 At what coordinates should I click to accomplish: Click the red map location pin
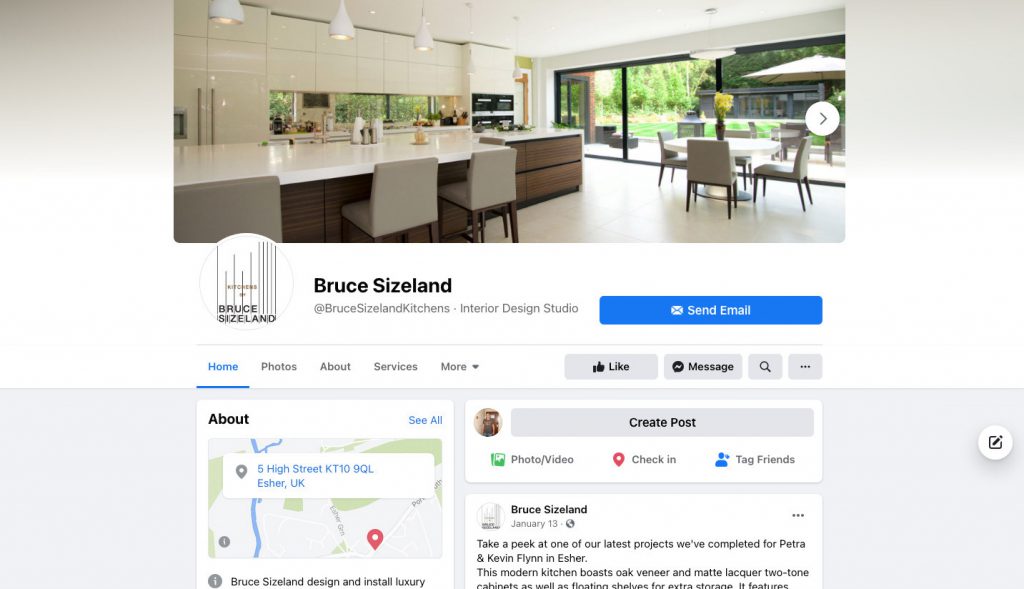tap(375, 539)
